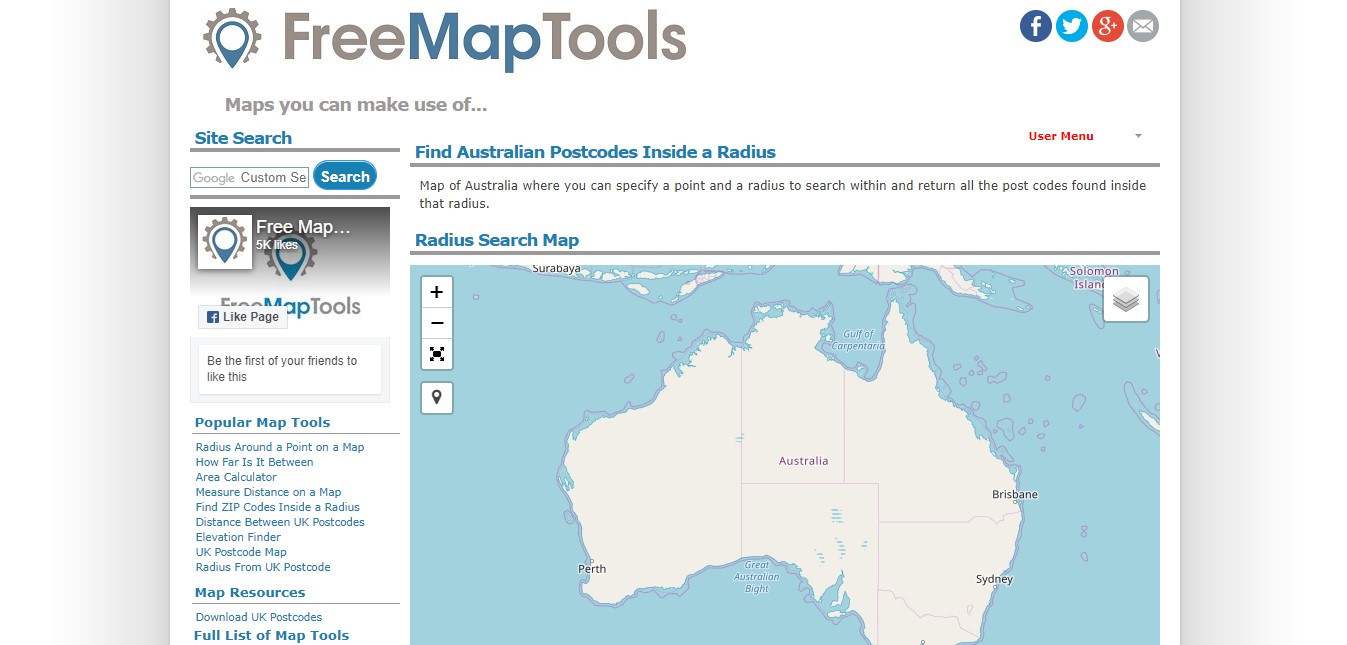The height and width of the screenshot is (645, 1347).
Task: Toggle fullscreen map view
Action: [437, 354]
